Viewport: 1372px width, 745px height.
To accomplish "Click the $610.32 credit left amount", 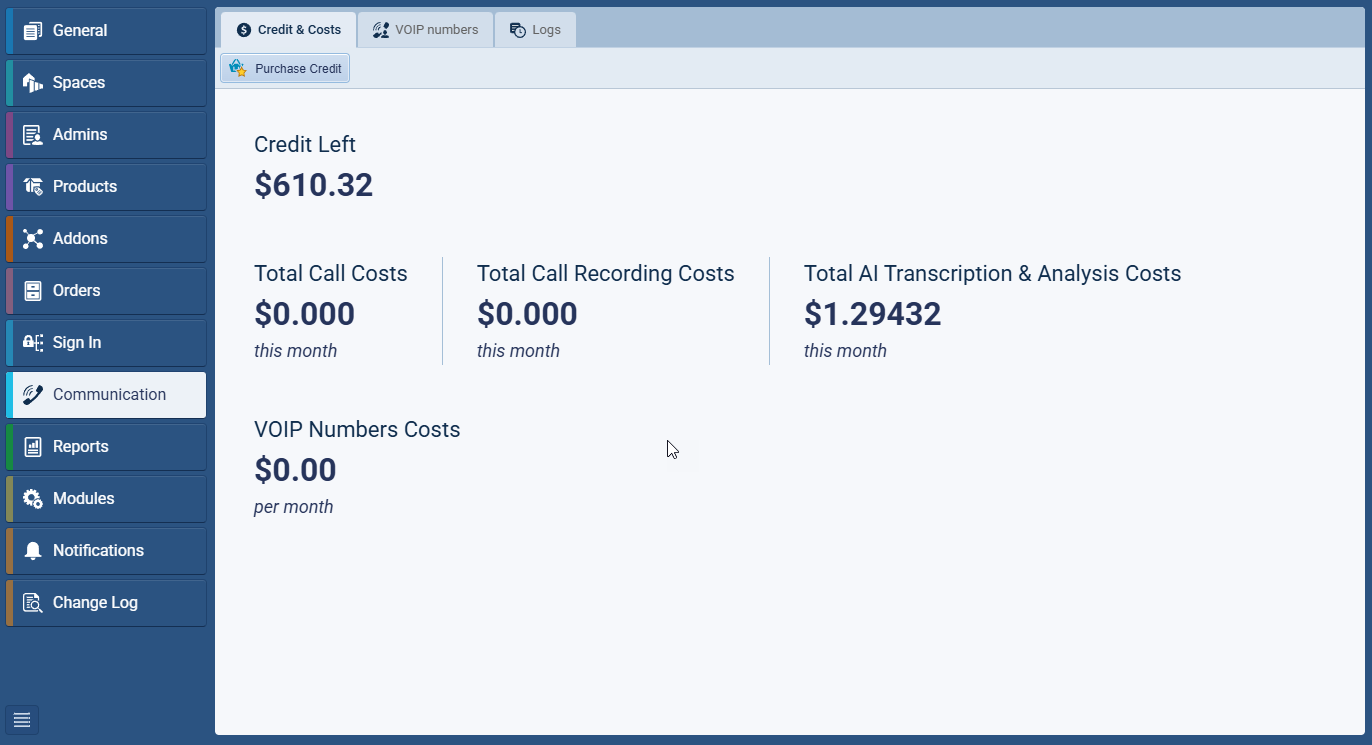I will (x=313, y=185).
